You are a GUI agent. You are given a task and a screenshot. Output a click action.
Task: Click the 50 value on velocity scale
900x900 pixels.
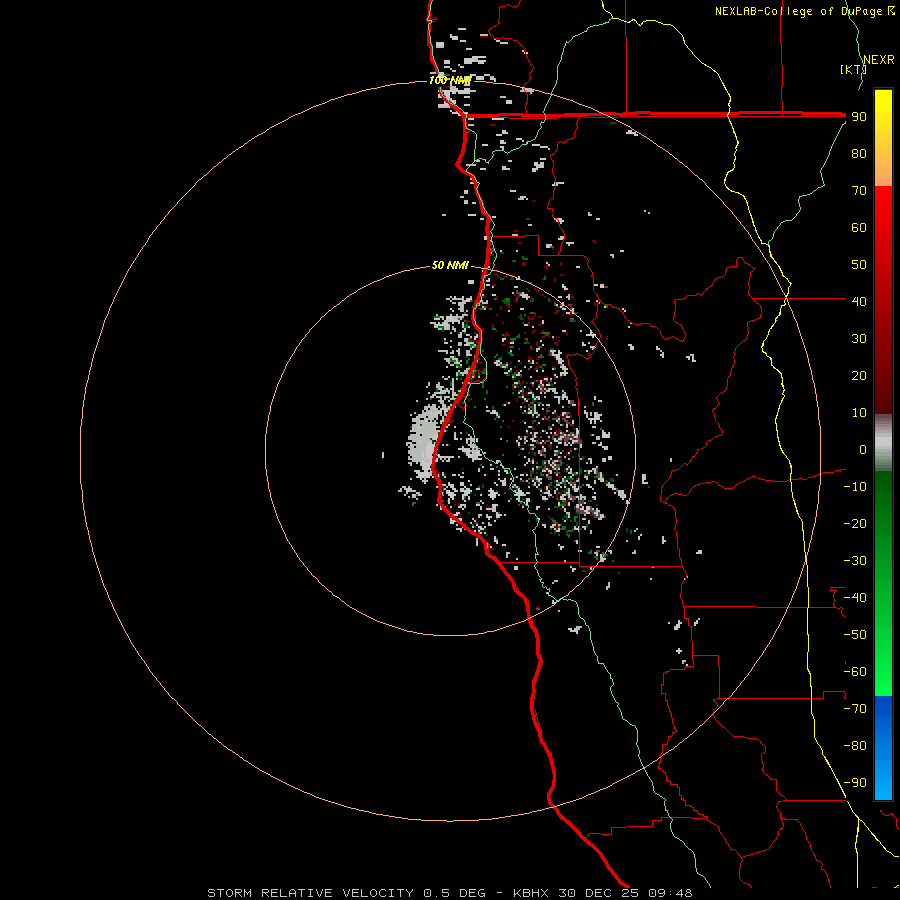point(859,265)
